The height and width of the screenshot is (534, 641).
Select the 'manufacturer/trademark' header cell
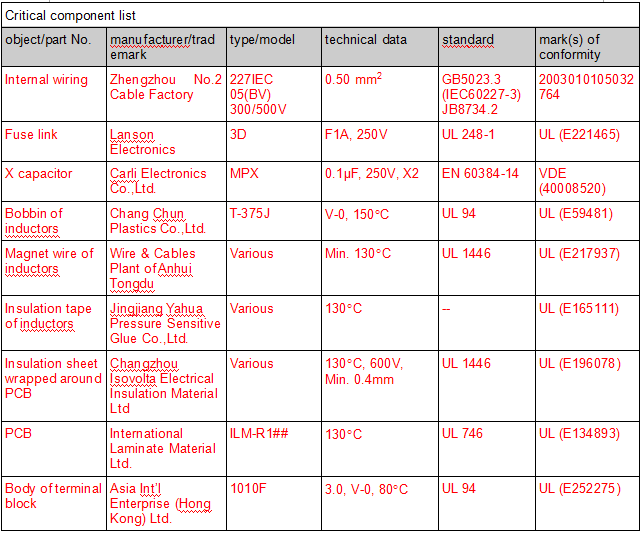click(x=166, y=47)
